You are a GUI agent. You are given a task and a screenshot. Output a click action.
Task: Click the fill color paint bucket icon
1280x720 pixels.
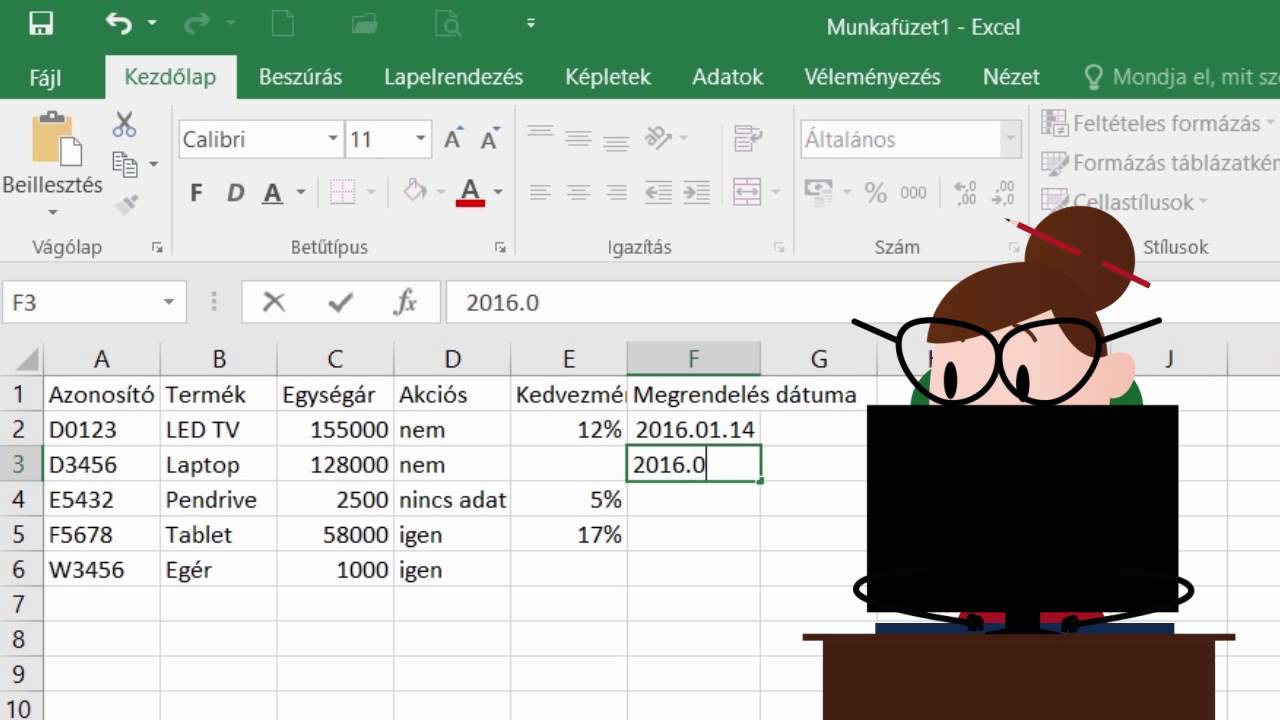click(414, 191)
